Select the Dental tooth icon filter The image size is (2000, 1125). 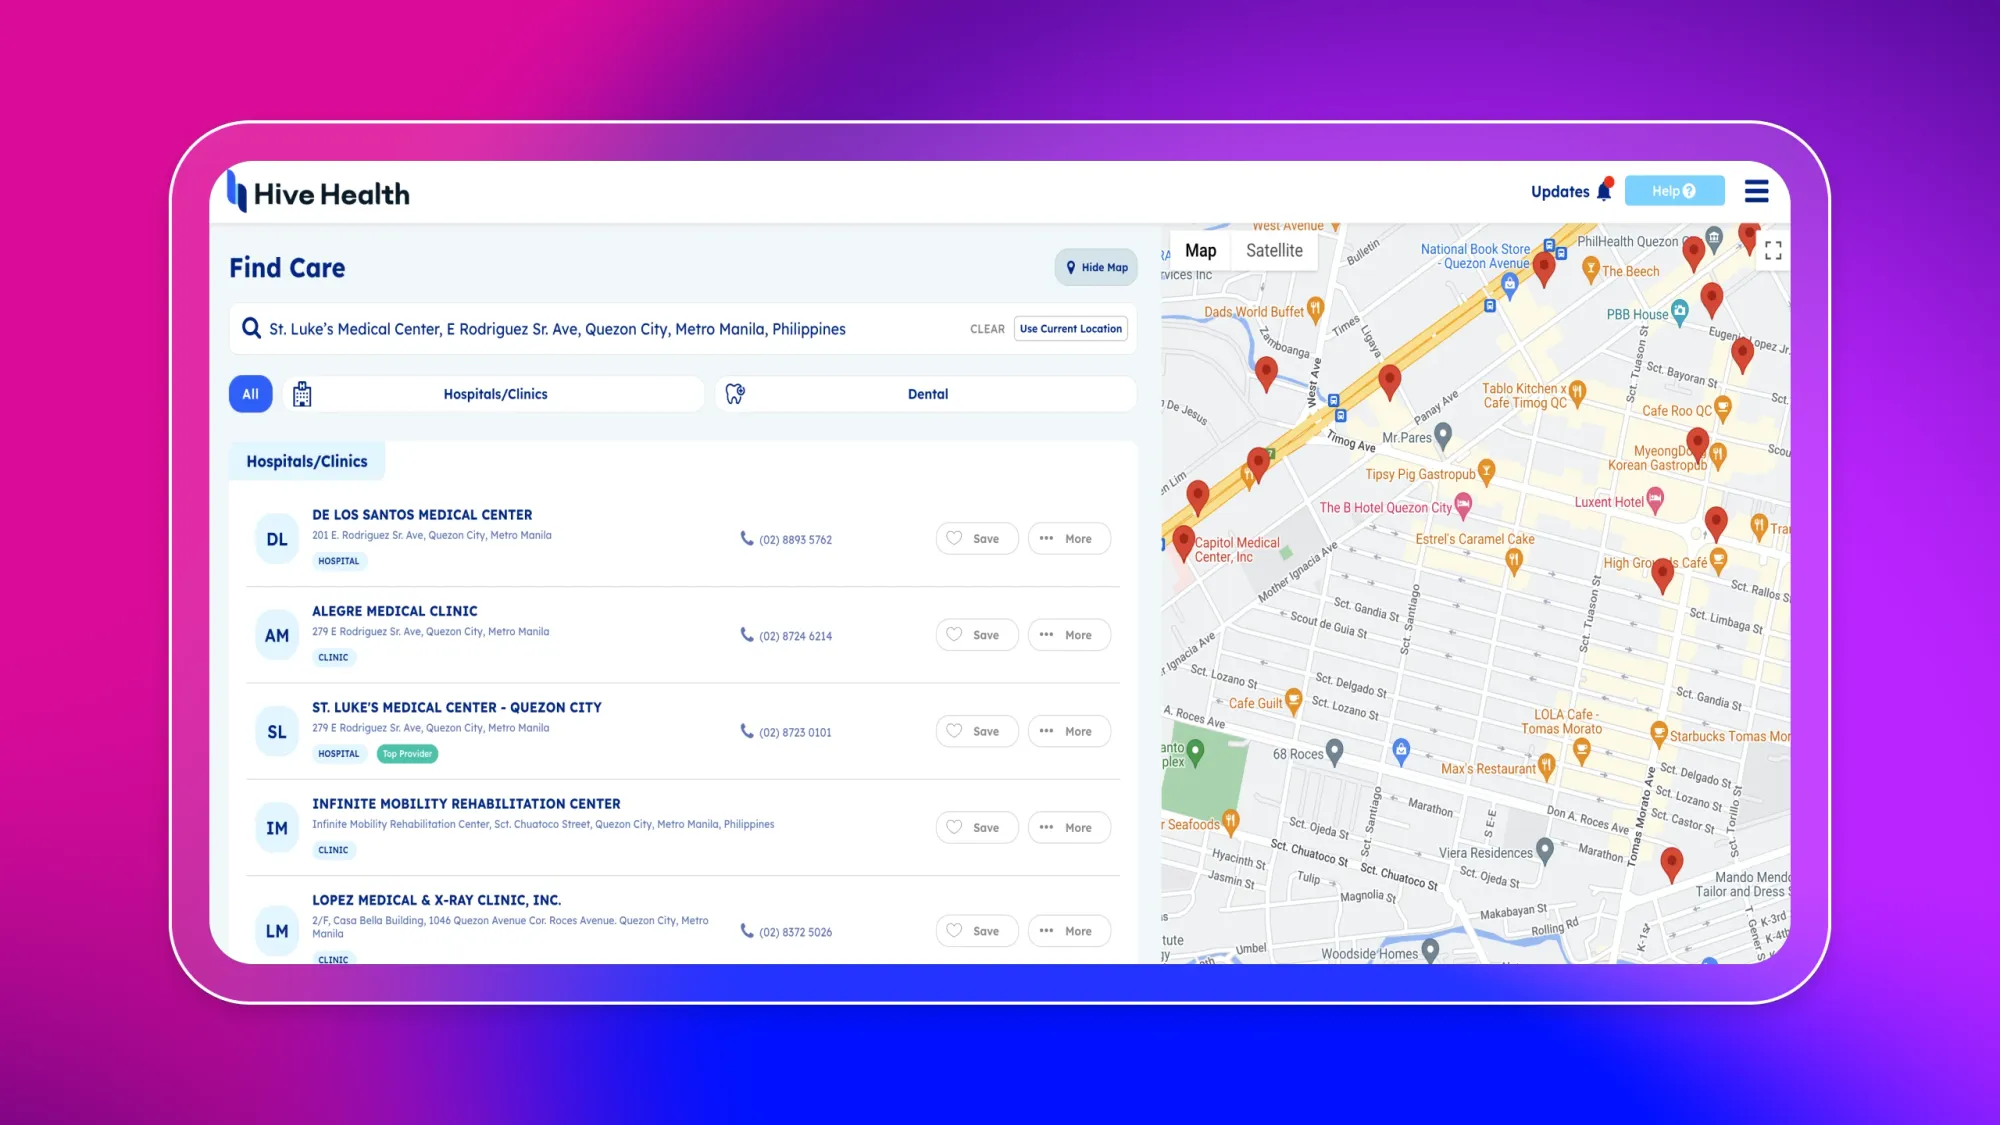click(x=736, y=393)
